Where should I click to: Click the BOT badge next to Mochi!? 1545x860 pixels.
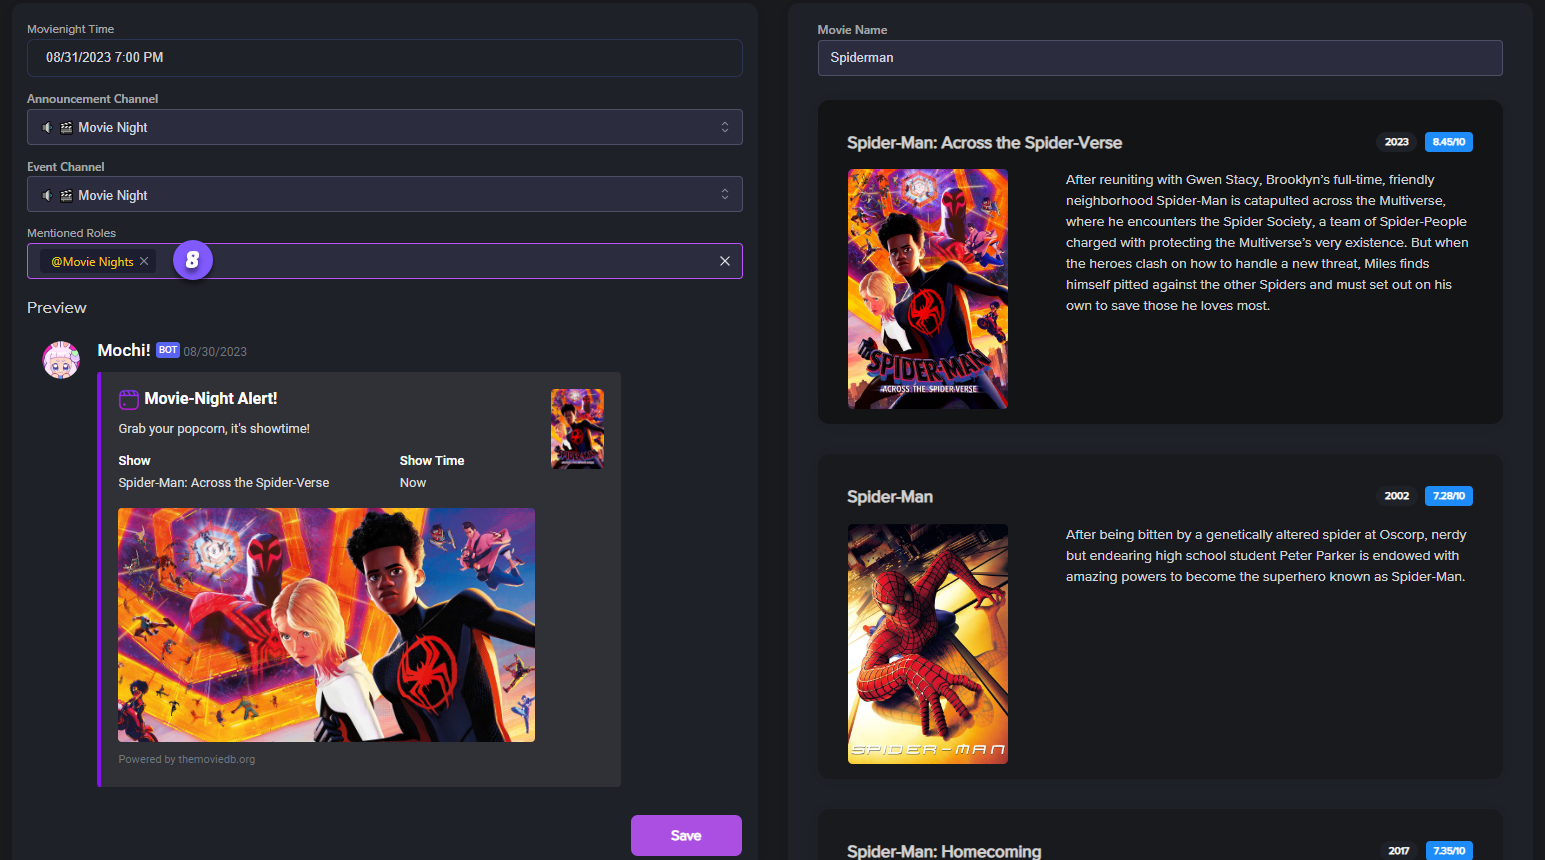tap(168, 350)
